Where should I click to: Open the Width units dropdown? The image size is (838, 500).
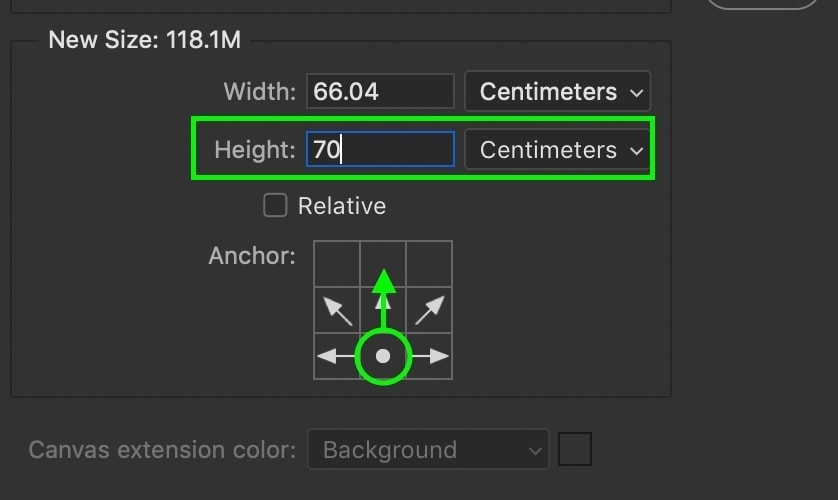[557, 91]
